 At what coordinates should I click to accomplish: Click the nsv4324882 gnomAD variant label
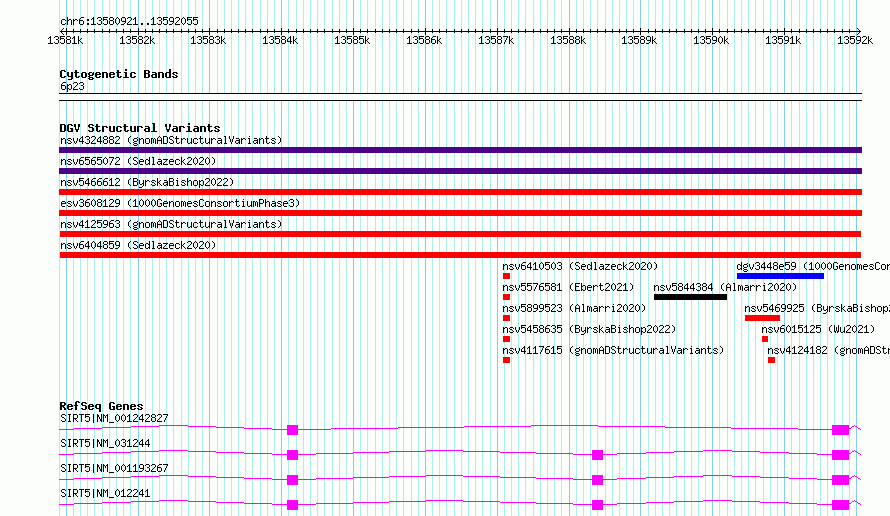[171, 140]
